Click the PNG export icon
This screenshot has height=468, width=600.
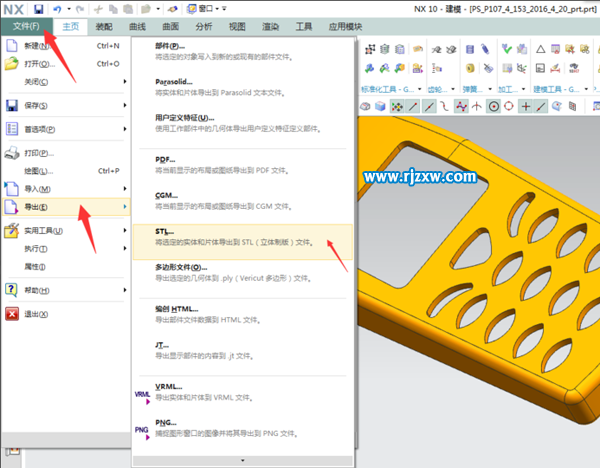tap(141, 430)
